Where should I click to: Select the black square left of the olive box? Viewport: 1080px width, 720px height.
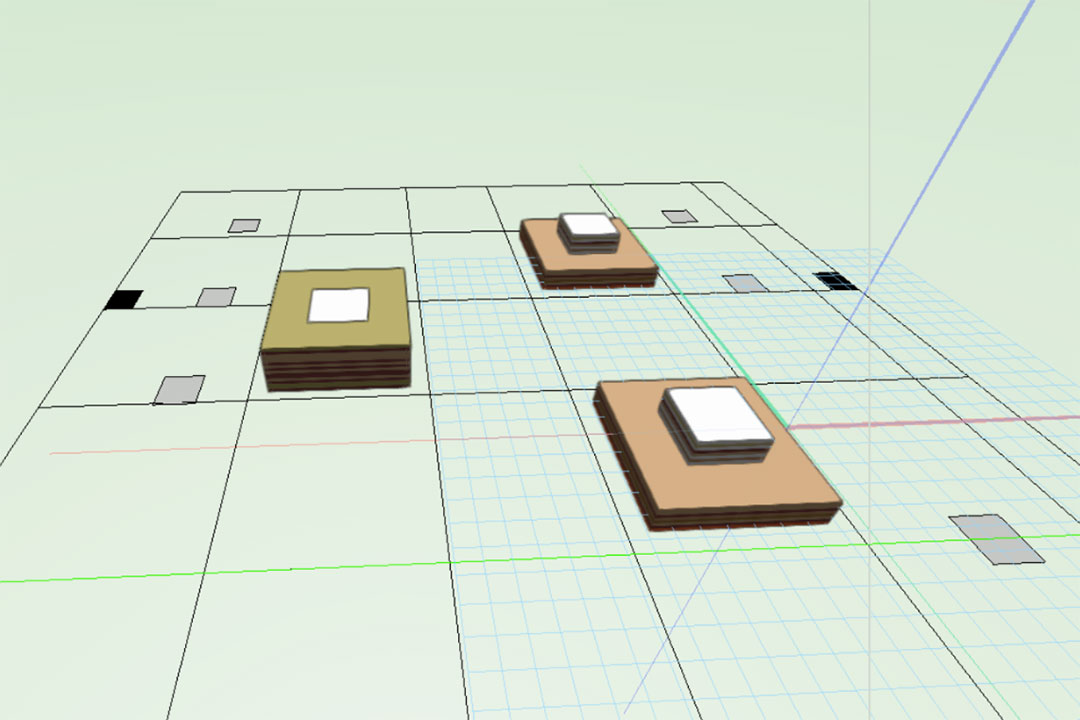point(124,299)
